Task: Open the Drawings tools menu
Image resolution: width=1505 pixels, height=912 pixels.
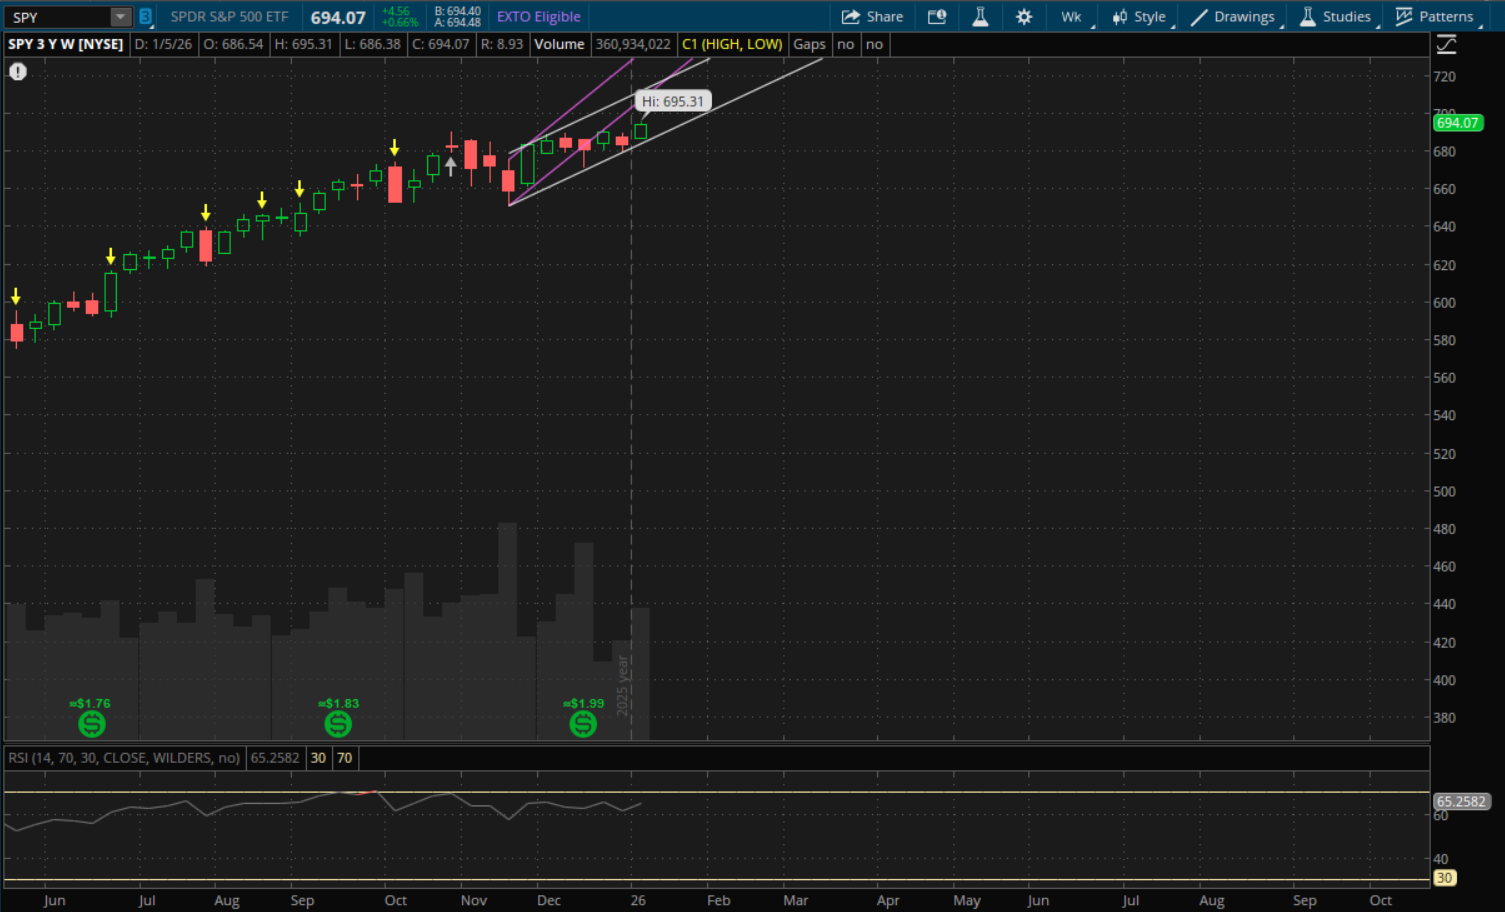Action: [1233, 17]
